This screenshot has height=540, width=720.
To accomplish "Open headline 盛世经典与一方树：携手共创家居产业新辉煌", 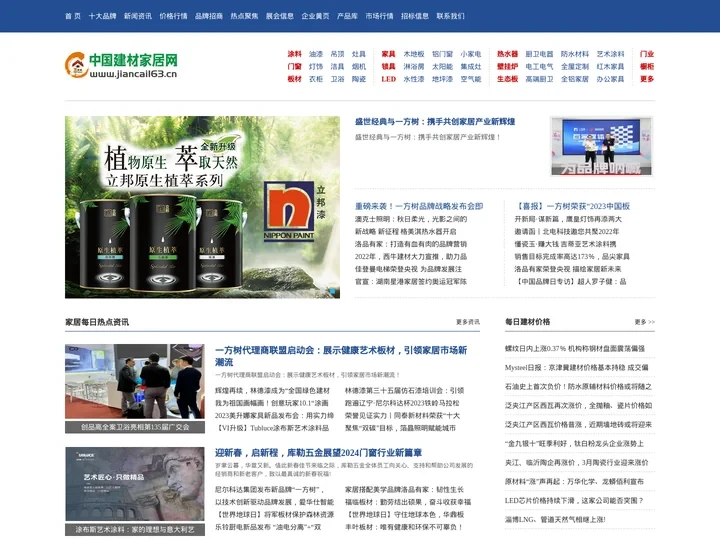I will point(435,122).
